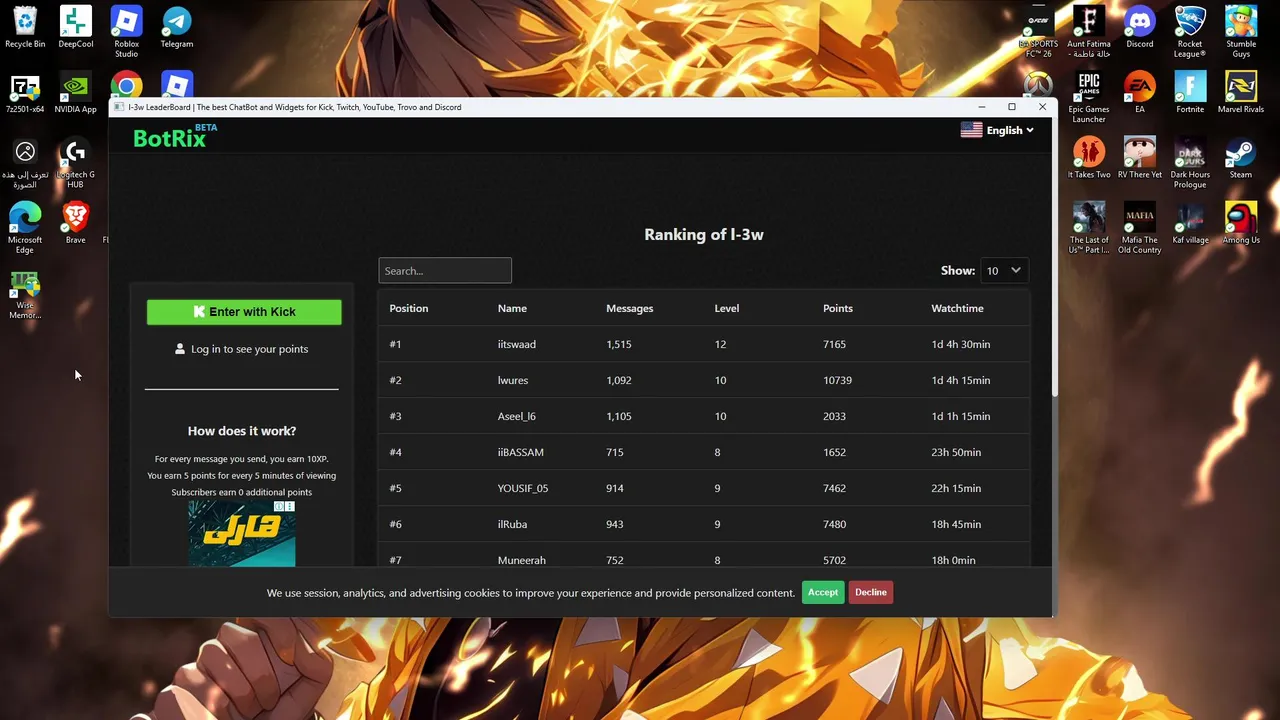The image size is (1280, 720).
Task: Click the 1,515 messages cell
Action: pos(620,344)
